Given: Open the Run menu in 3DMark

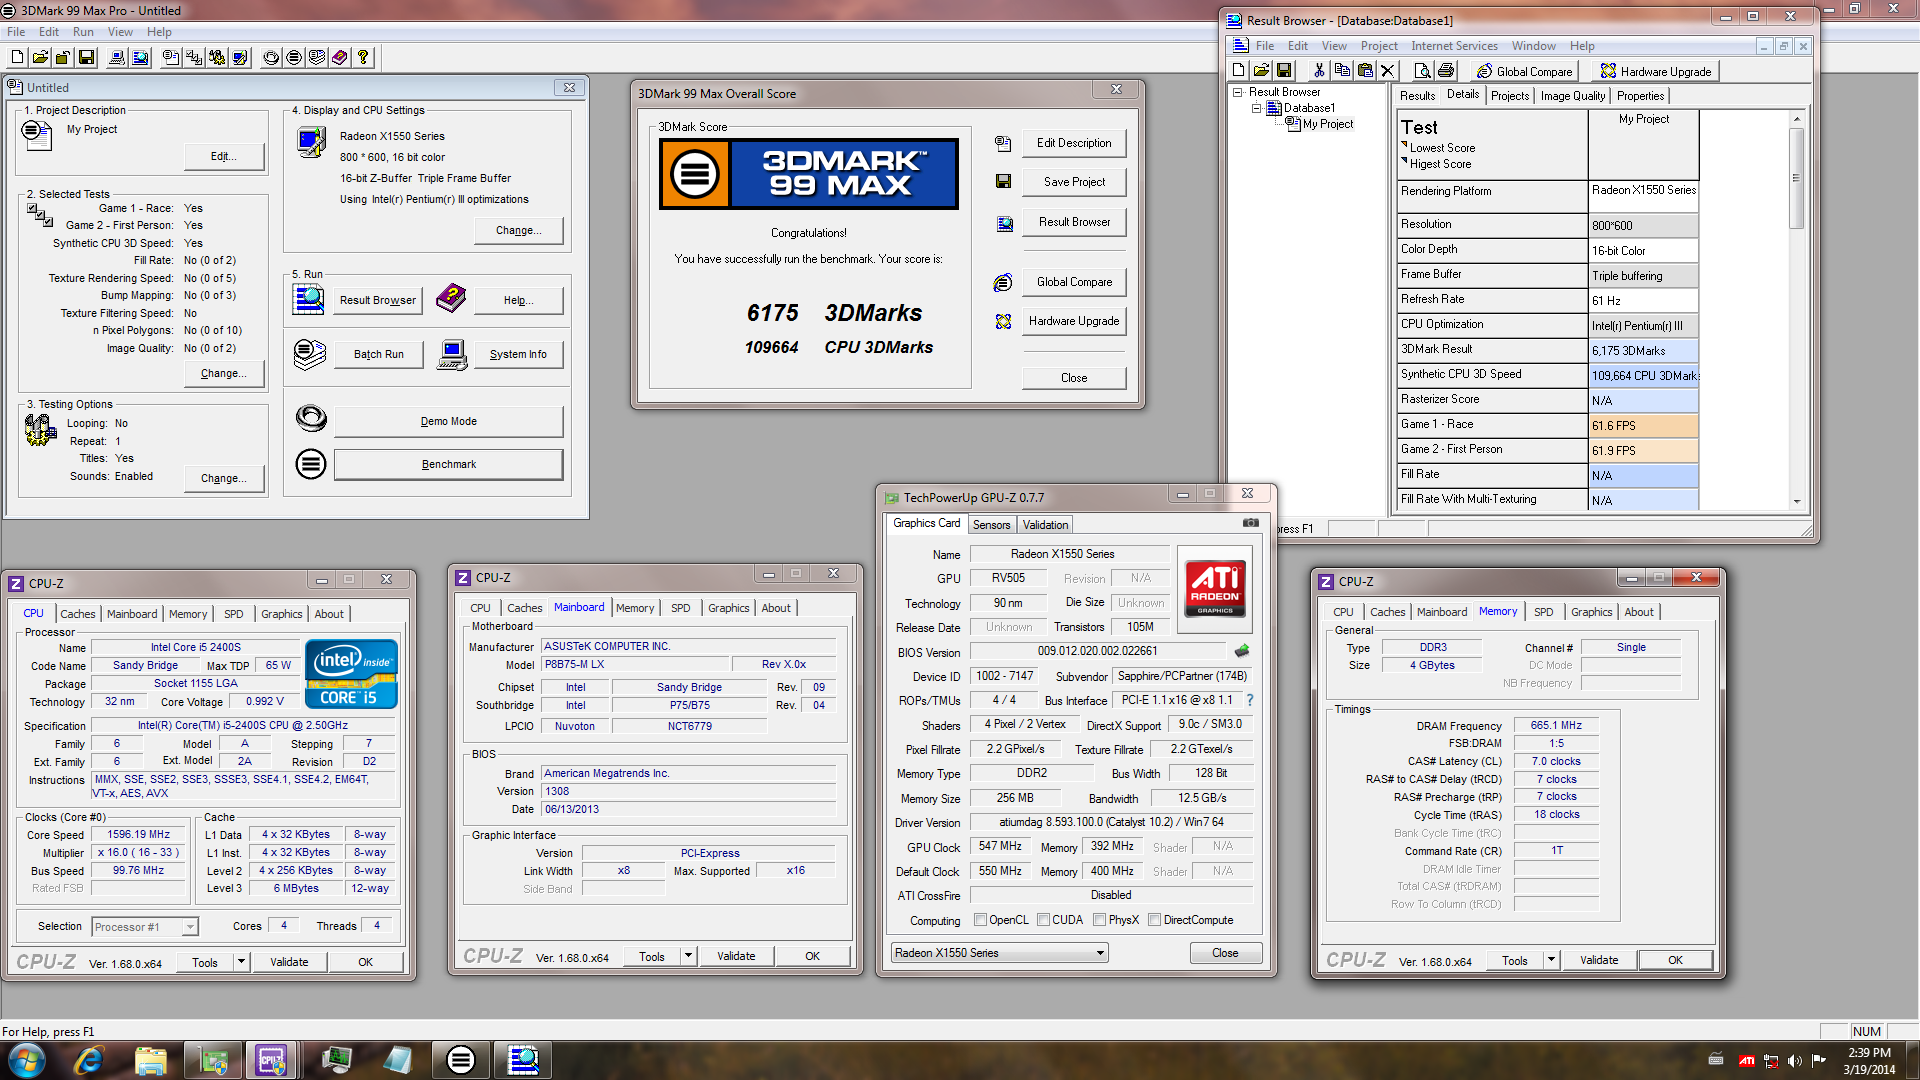Looking at the screenshot, I should 83,32.
